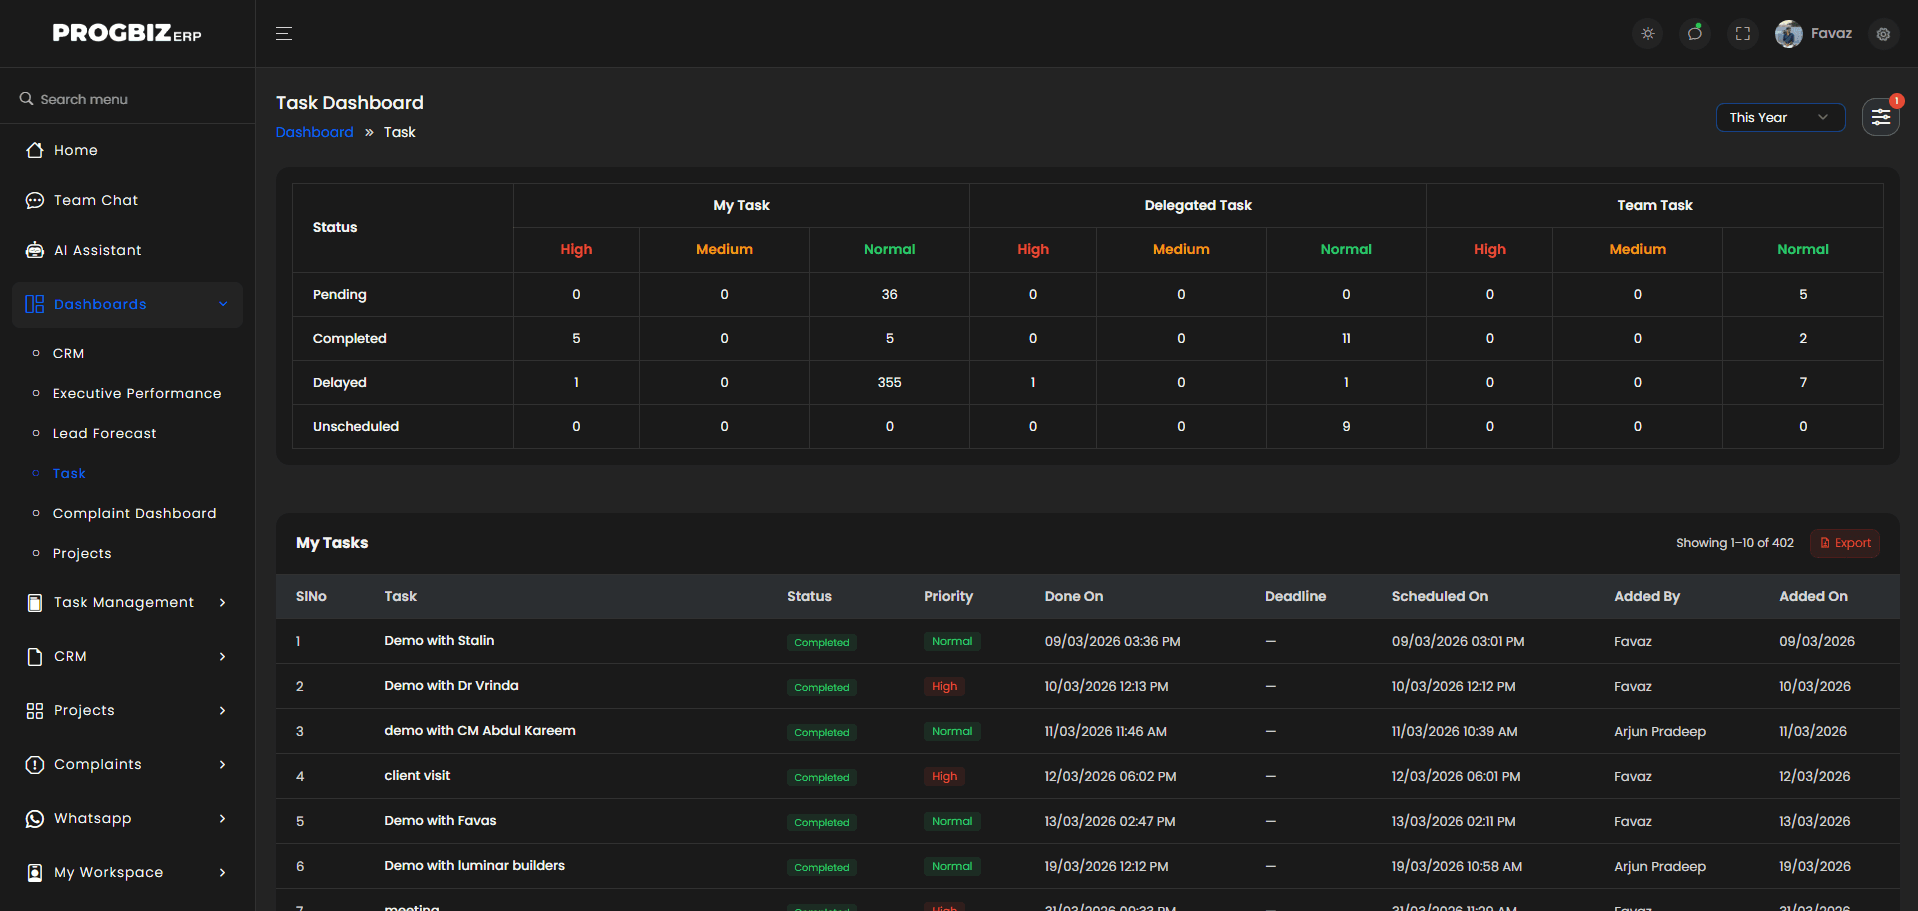This screenshot has height=911, width=1918.
Task: Open settings gear icon in header
Action: 1883,34
